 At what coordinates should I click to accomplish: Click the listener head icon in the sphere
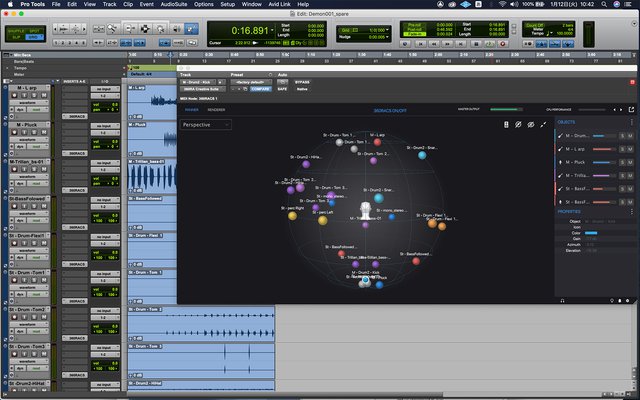coord(366,211)
